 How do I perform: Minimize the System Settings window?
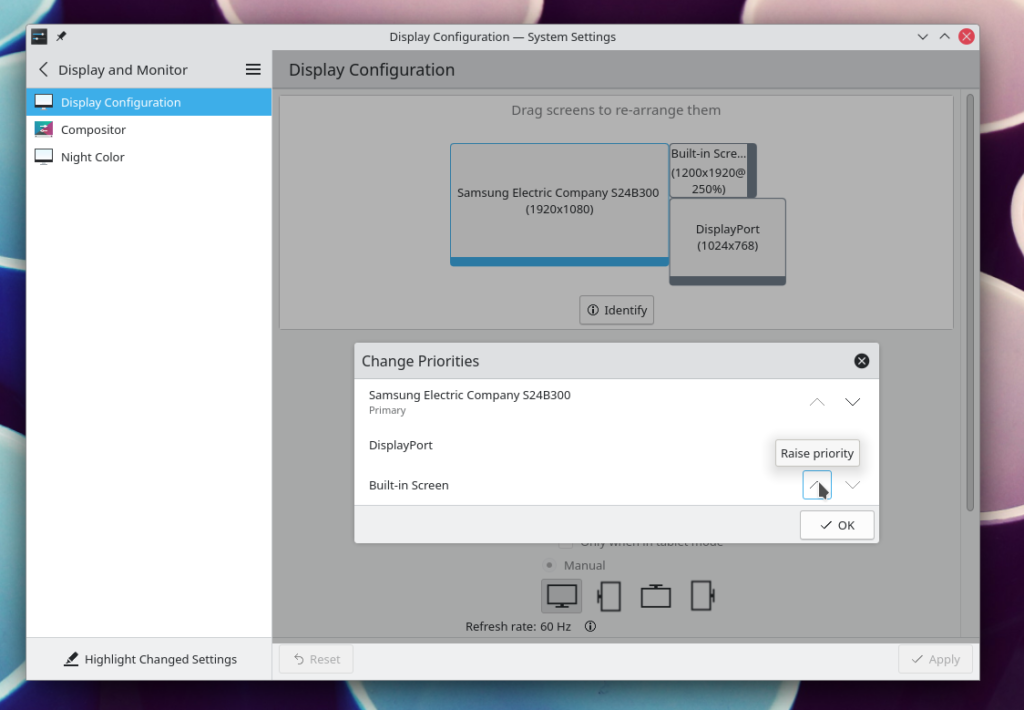pyautogui.click(x=922, y=37)
